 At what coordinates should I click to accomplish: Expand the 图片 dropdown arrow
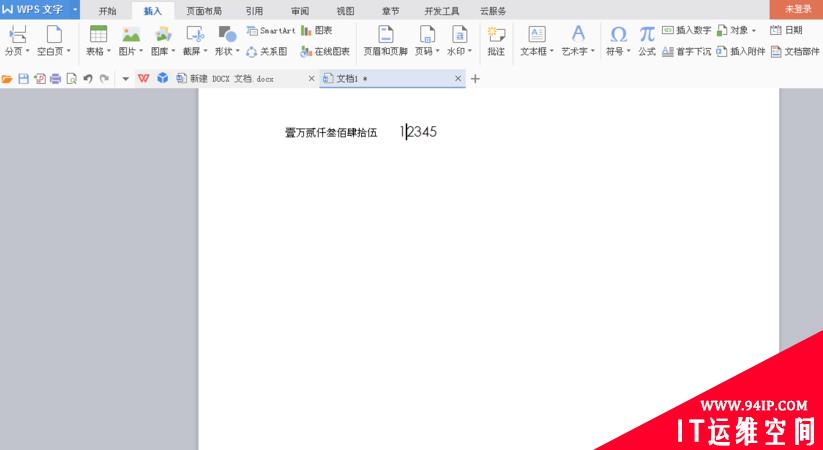tap(141, 51)
